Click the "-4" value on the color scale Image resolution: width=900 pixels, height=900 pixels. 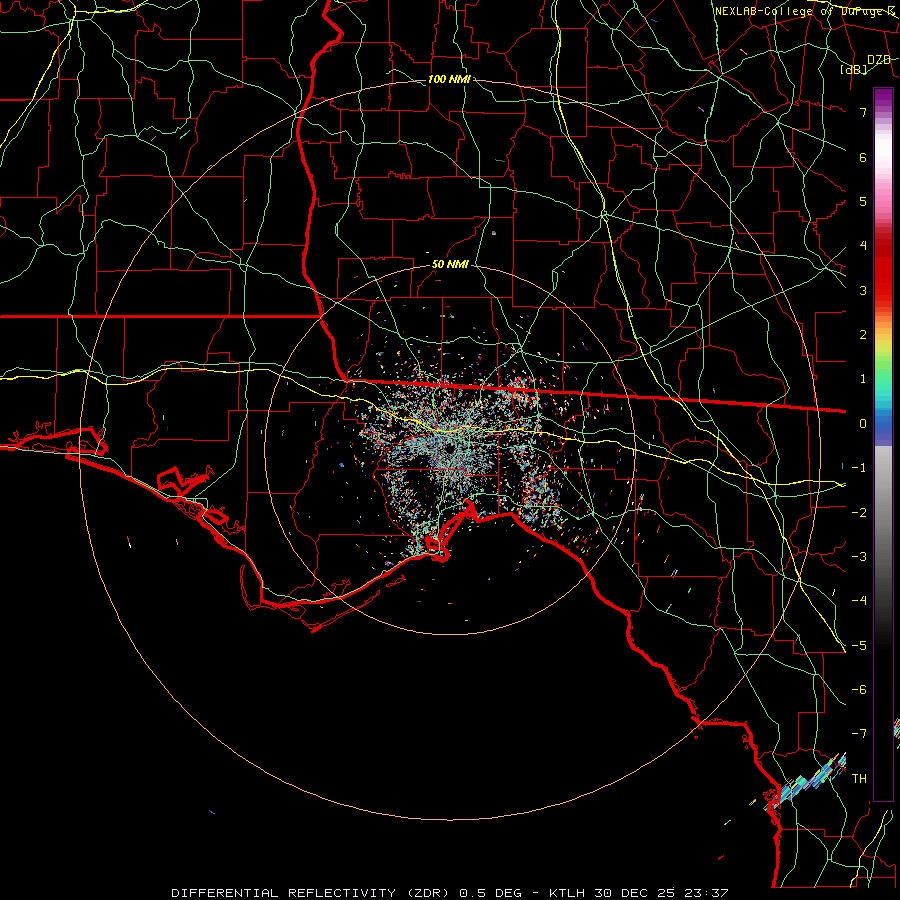[x=859, y=601]
